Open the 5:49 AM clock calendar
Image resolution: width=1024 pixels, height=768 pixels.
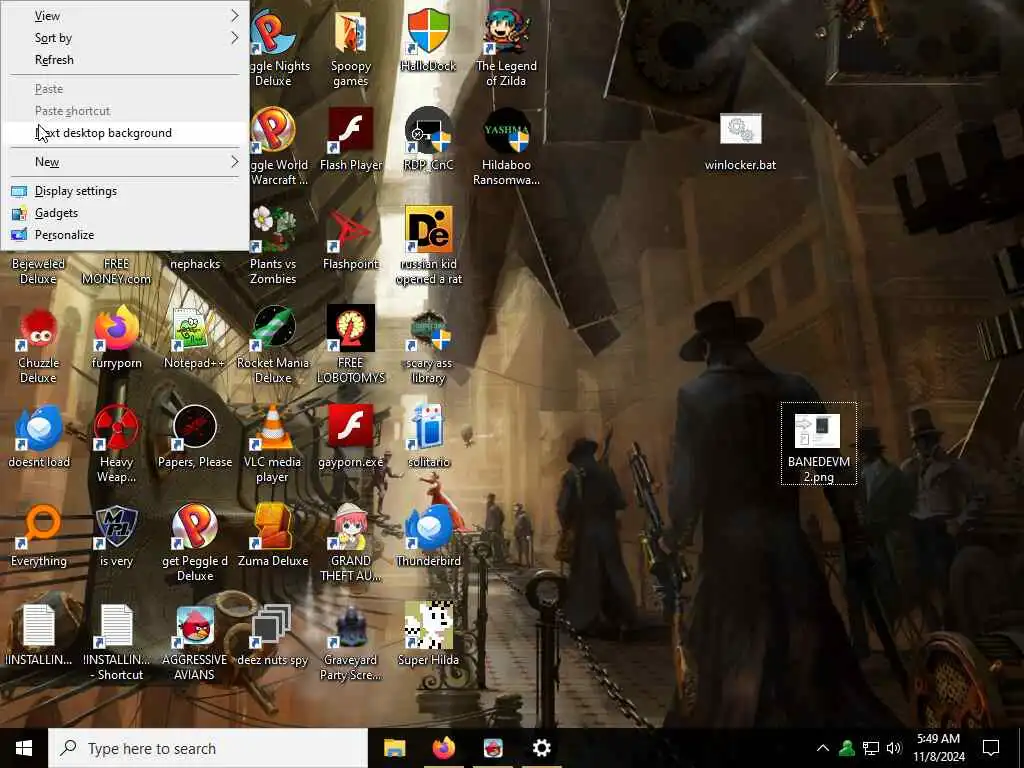938,748
